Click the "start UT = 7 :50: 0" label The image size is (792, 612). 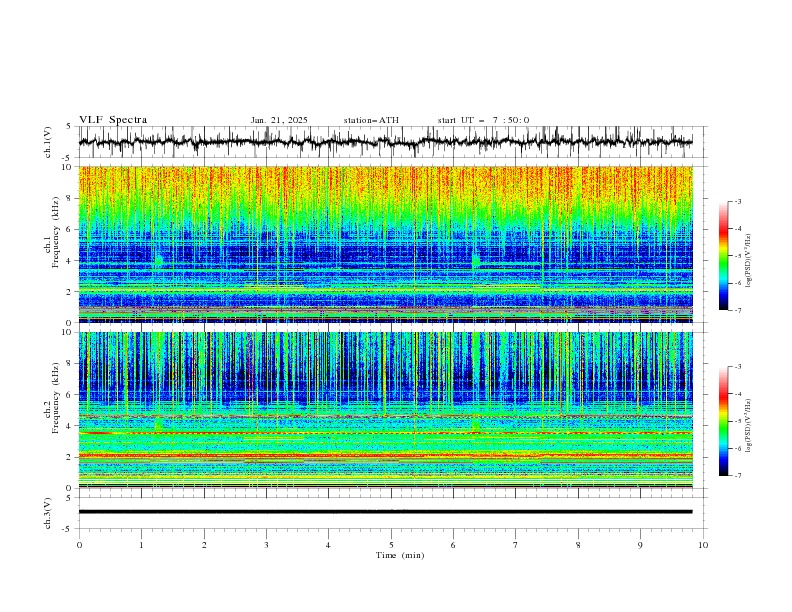(483, 120)
